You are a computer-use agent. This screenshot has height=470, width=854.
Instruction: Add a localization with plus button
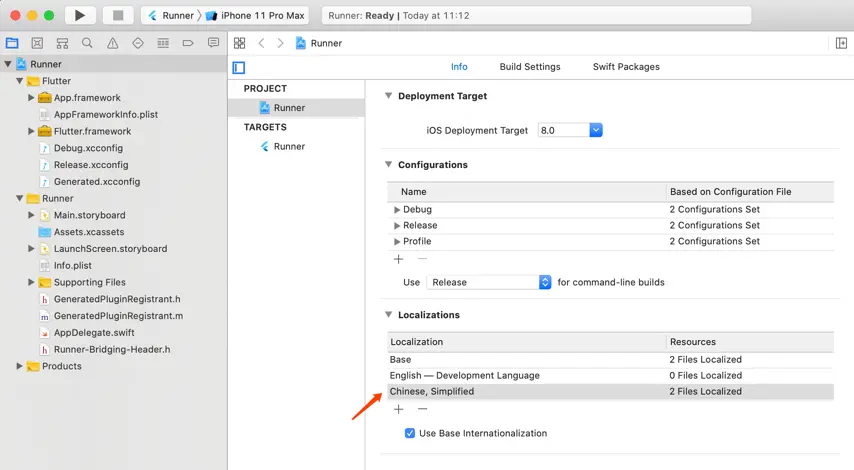399,409
